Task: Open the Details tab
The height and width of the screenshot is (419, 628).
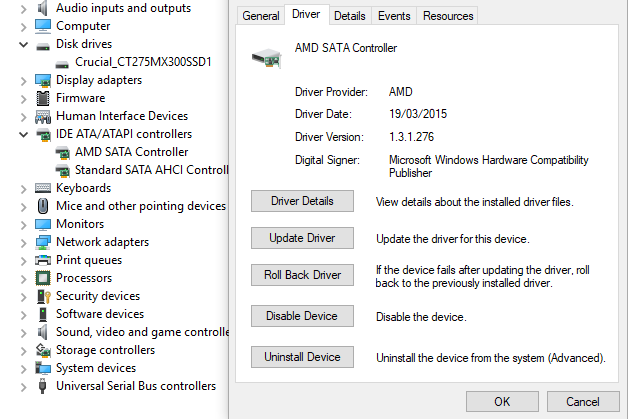Action: coord(350,16)
